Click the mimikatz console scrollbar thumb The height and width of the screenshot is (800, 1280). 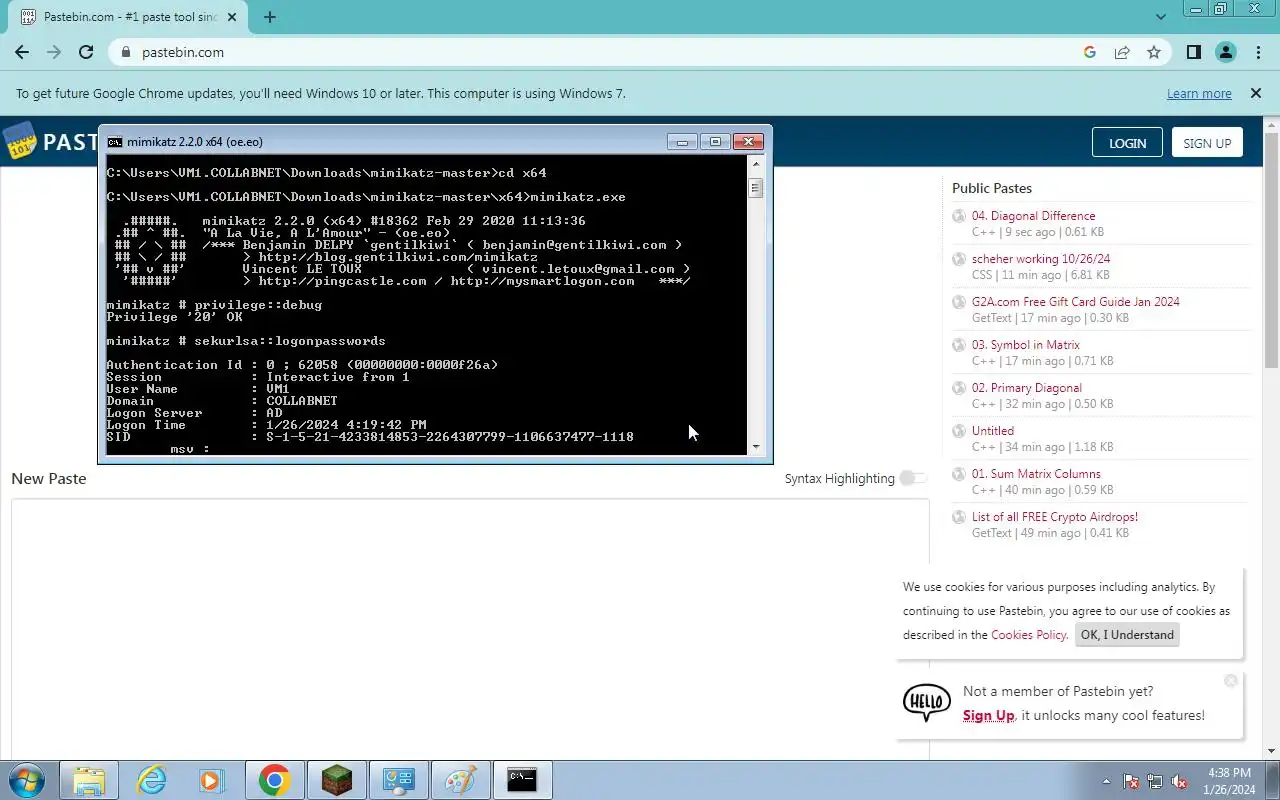(756, 188)
